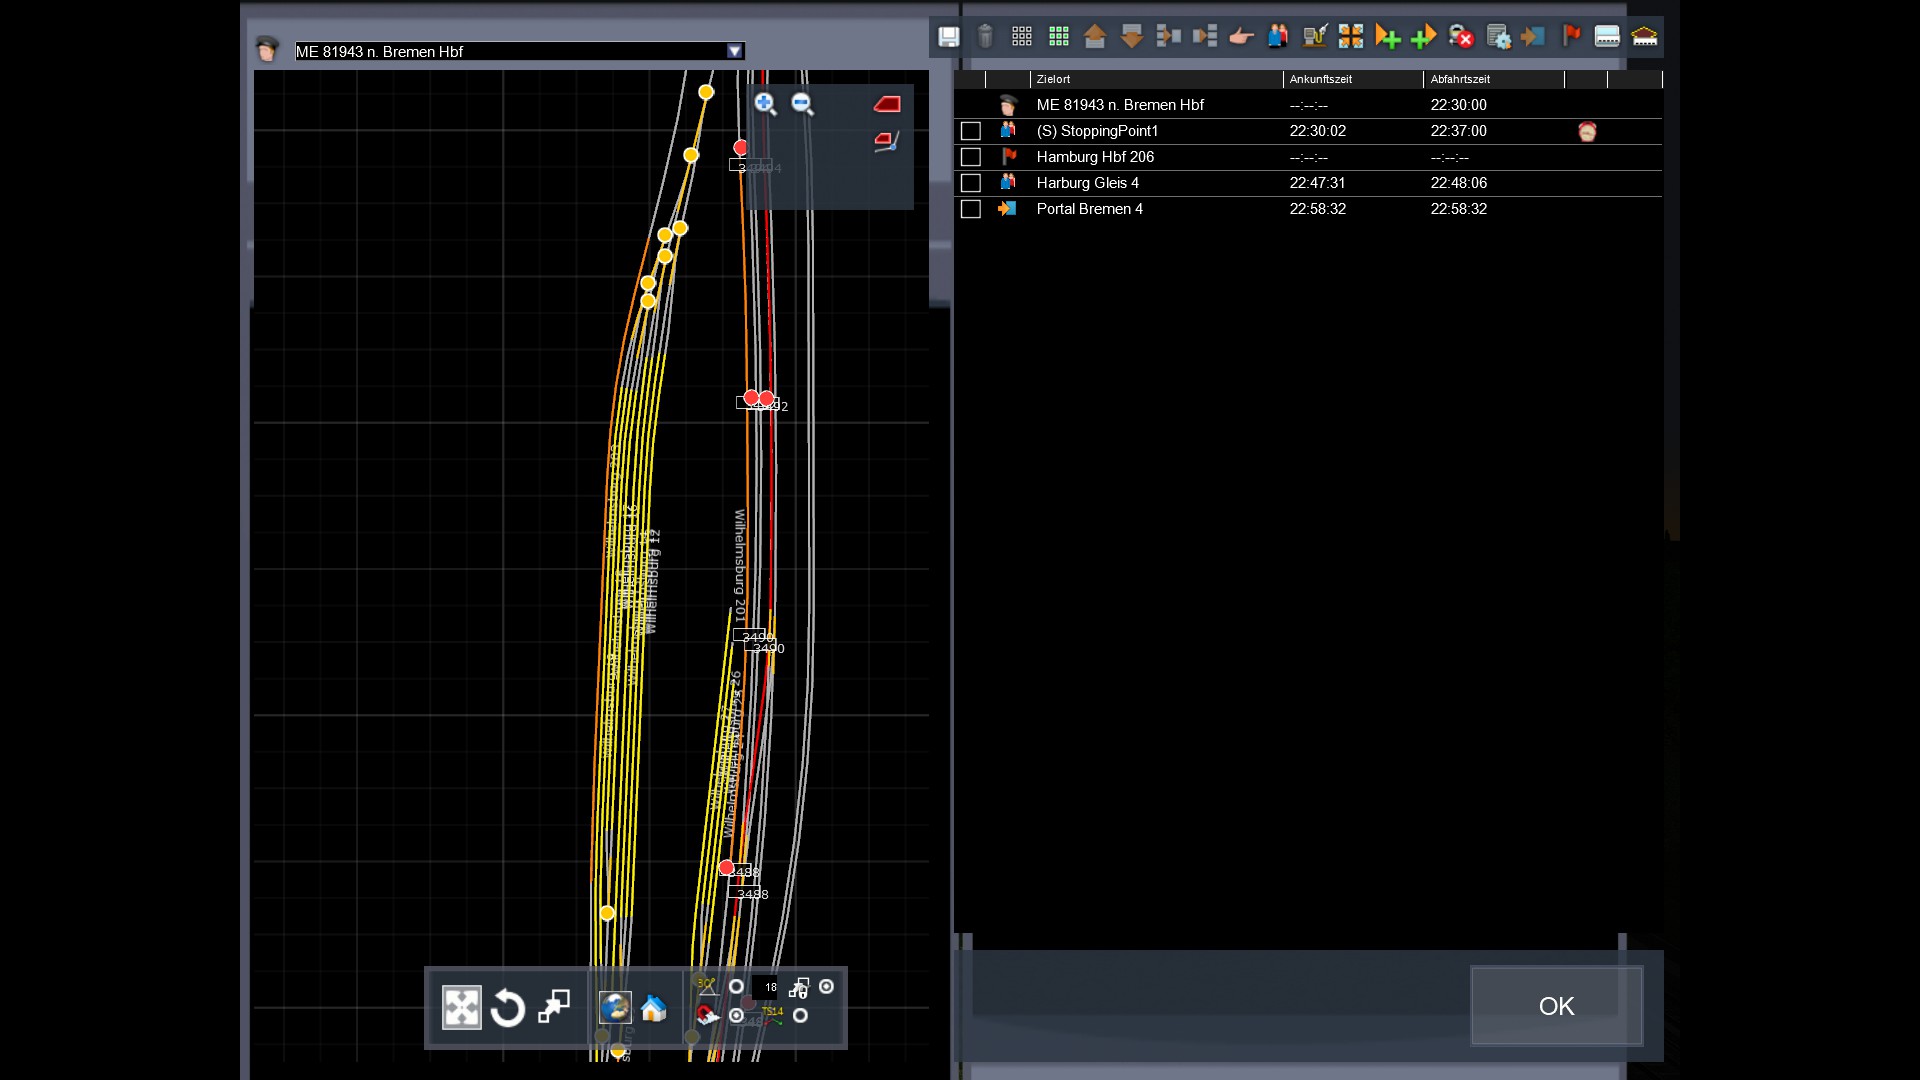Click the pointing hand icon

click(1241, 37)
